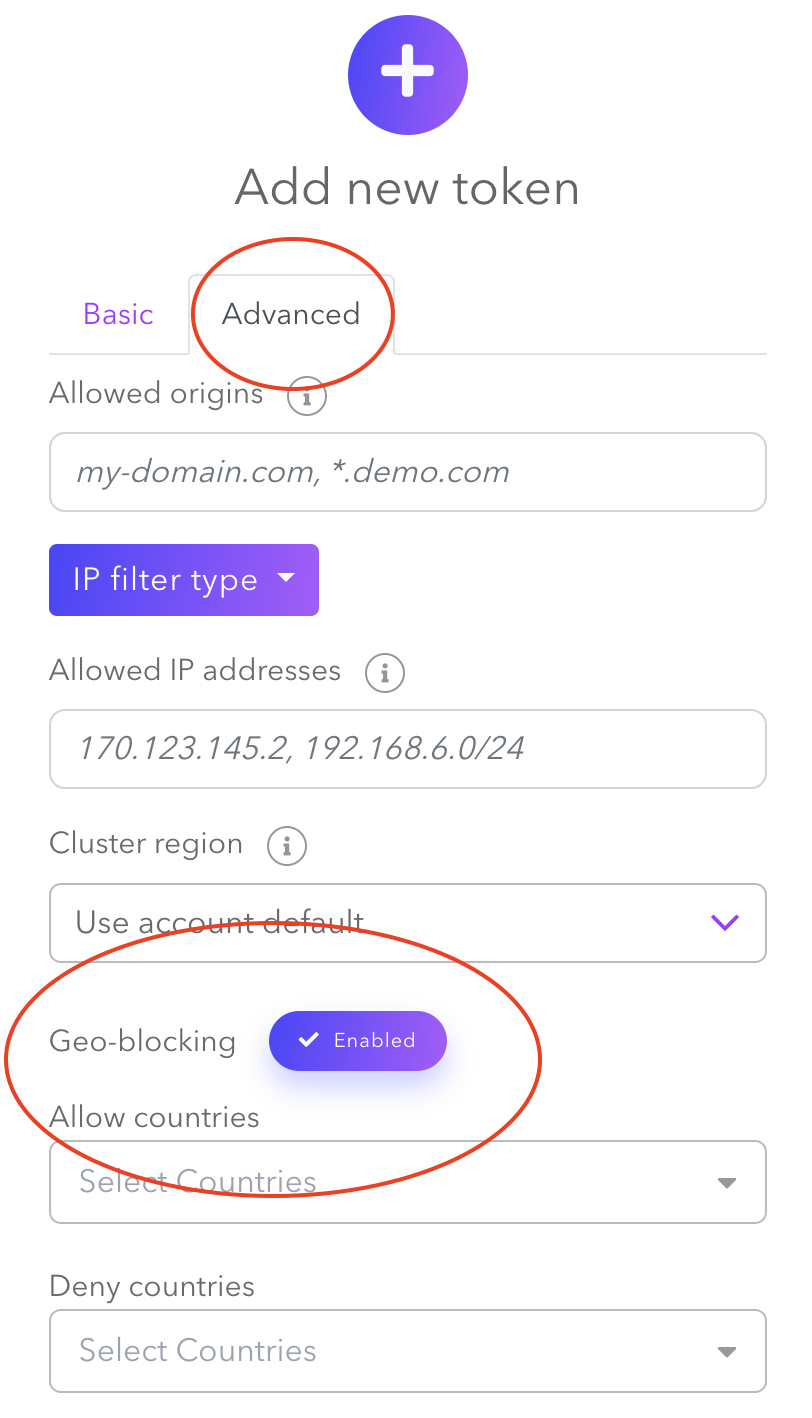This screenshot has width=812, height=1418.
Task: Focus the Allowed IP addresses text field
Action: click(407, 749)
